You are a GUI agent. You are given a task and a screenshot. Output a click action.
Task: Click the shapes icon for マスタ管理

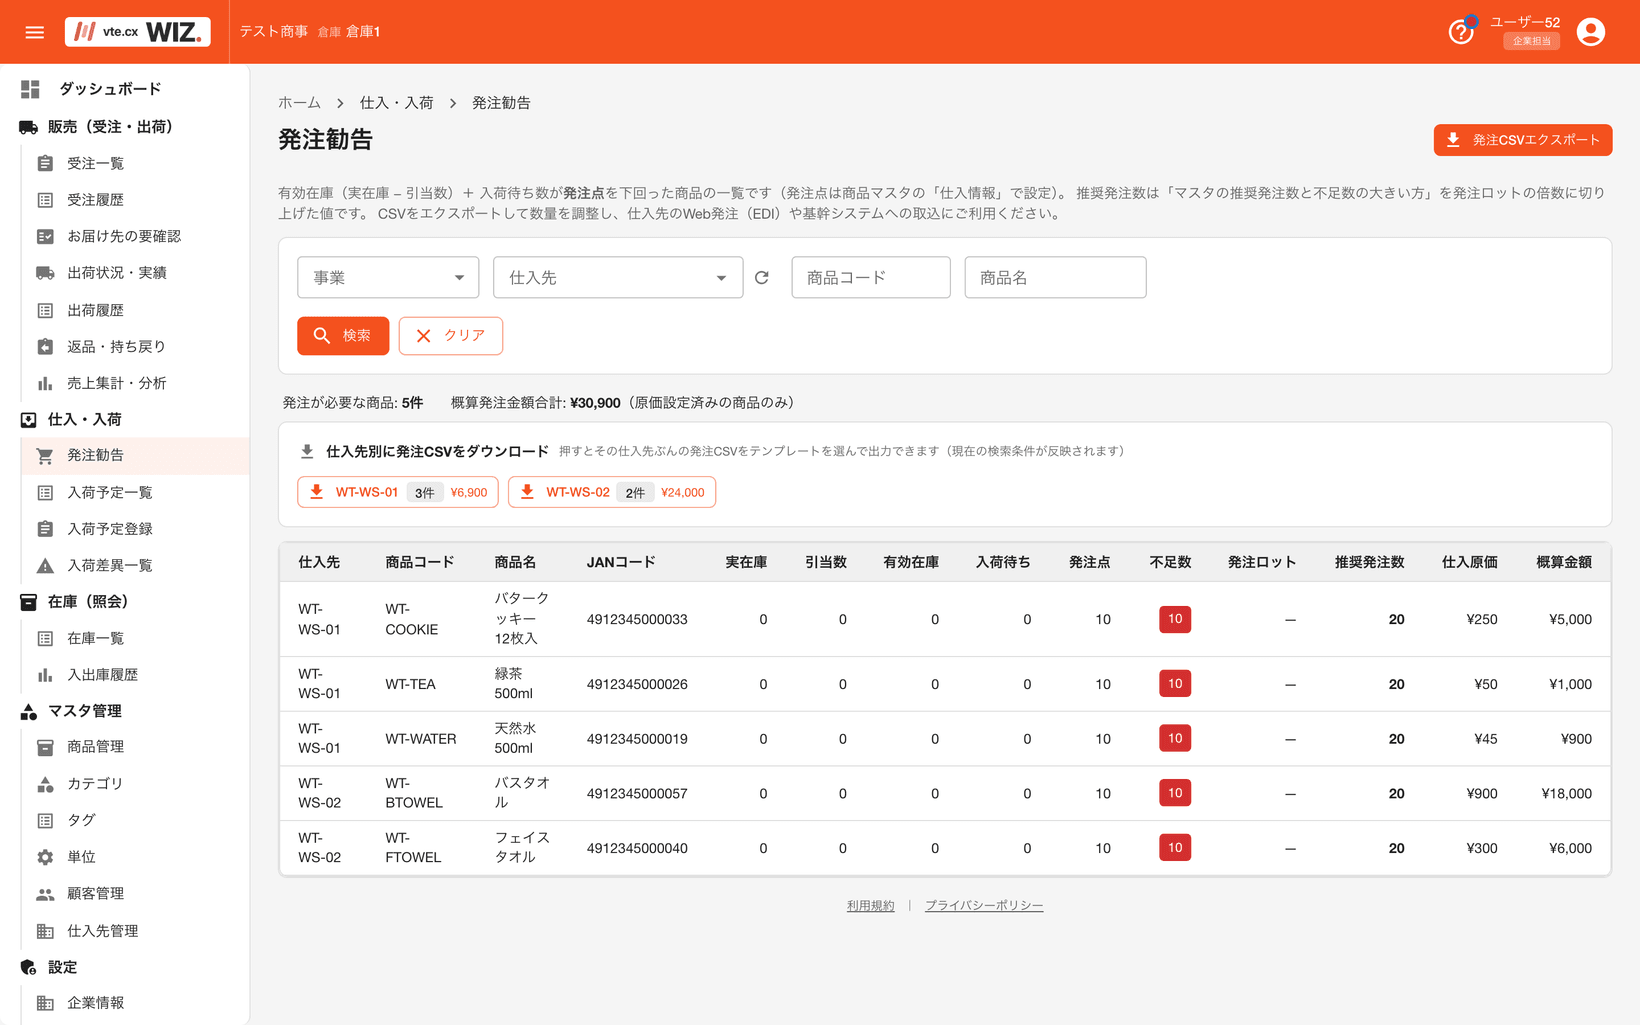pyautogui.click(x=29, y=711)
